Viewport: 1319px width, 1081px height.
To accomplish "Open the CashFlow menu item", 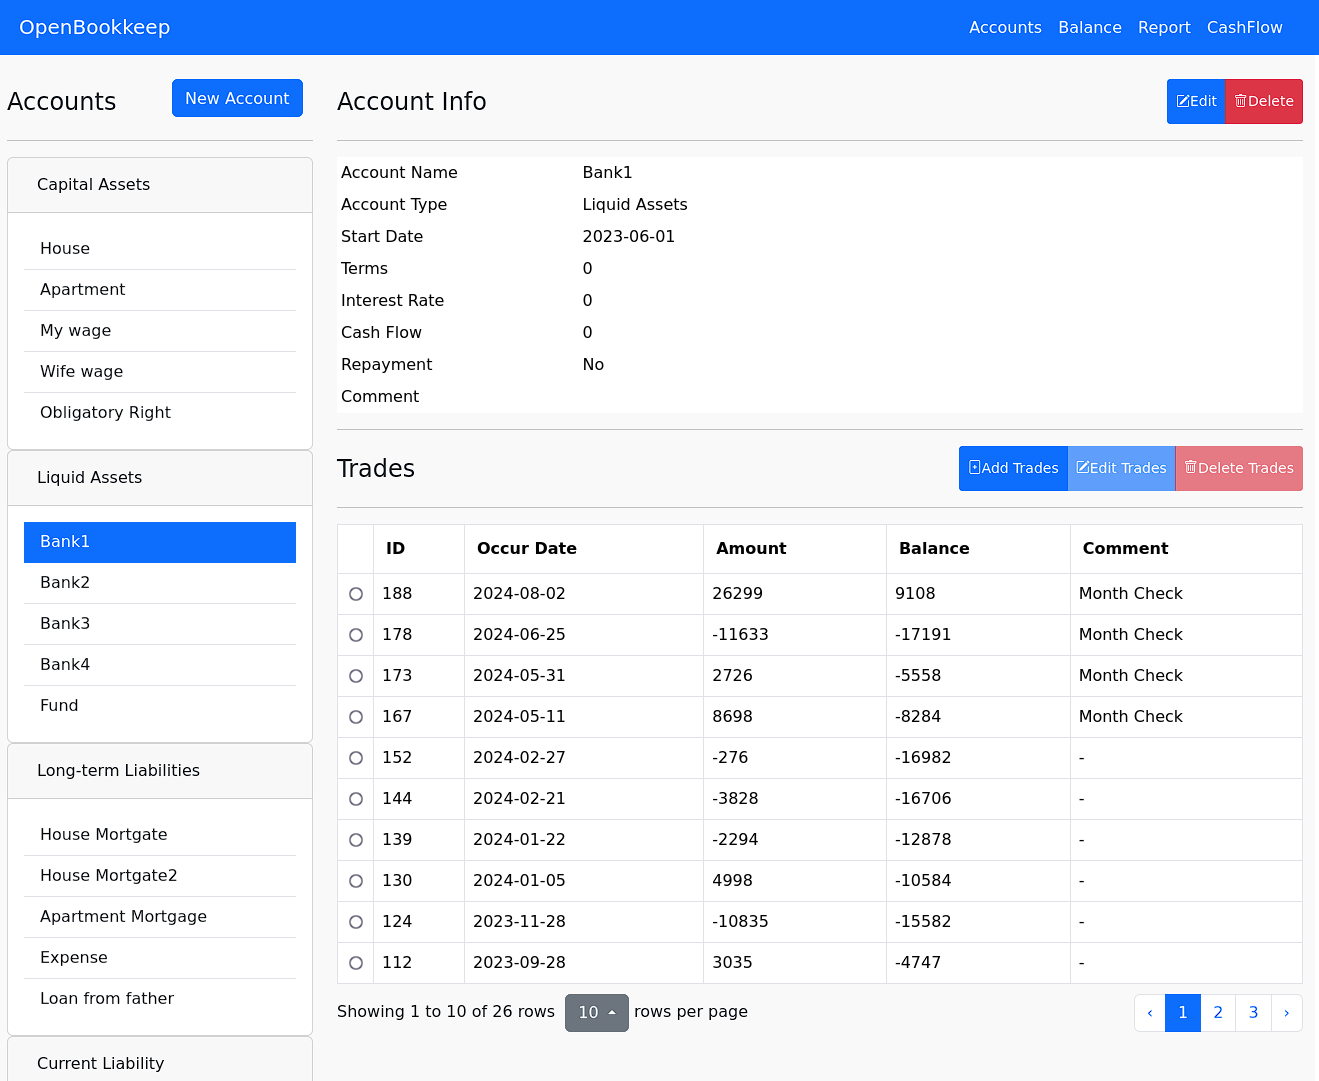I will click(1244, 28).
